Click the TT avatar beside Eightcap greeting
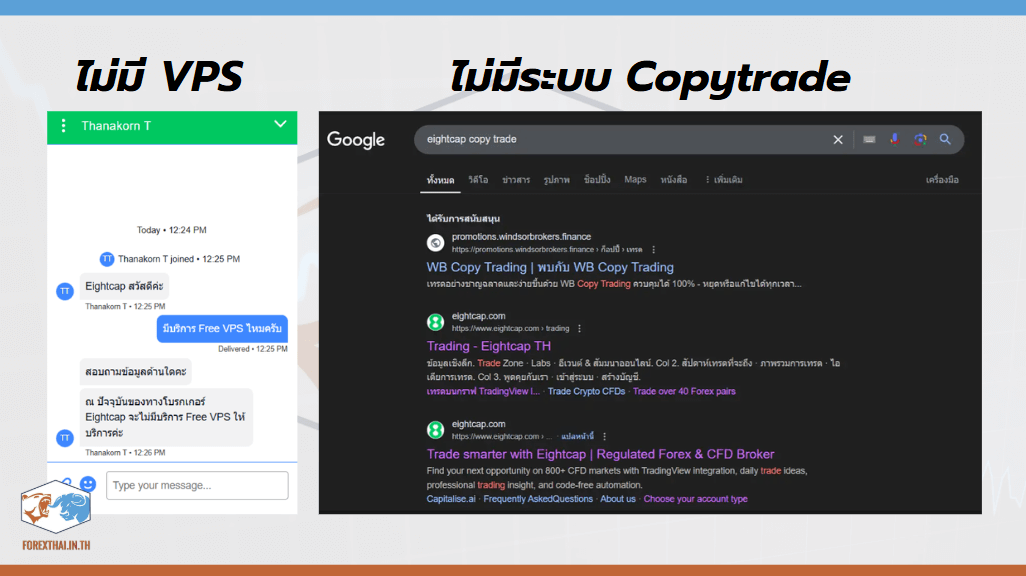Image resolution: width=1026 pixels, height=576 pixels. click(65, 291)
